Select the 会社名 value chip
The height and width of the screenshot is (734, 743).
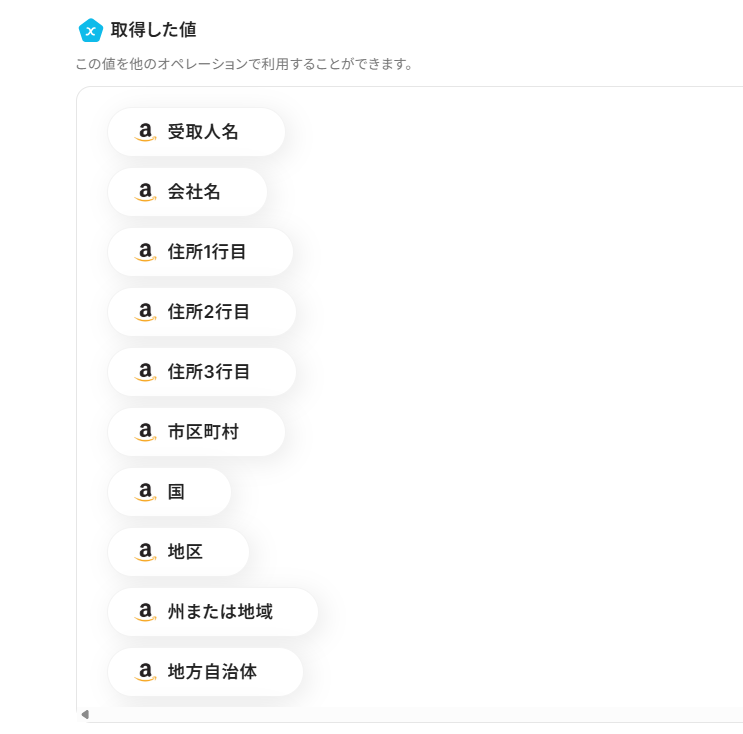pos(188,192)
